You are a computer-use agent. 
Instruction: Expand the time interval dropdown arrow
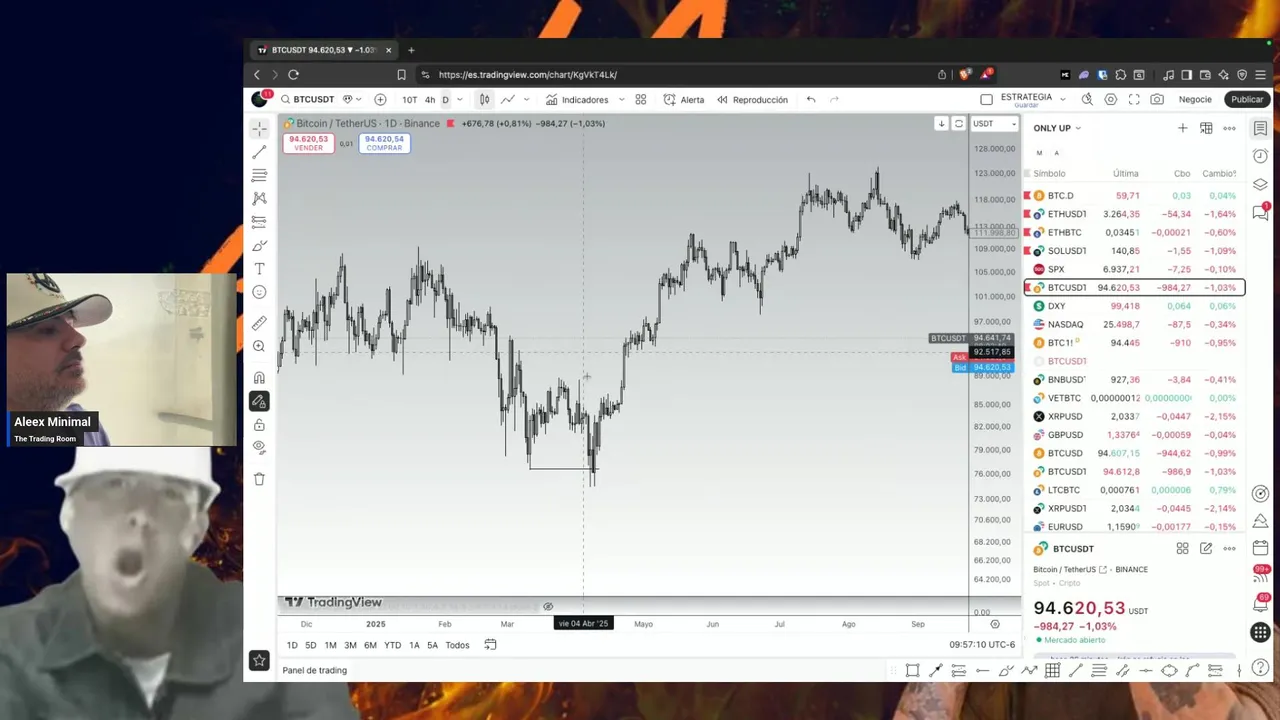[x=460, y=99]
